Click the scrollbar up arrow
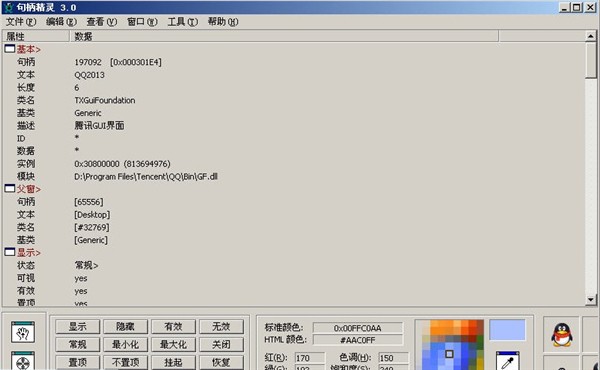600x370 pixels. (590, 36)
